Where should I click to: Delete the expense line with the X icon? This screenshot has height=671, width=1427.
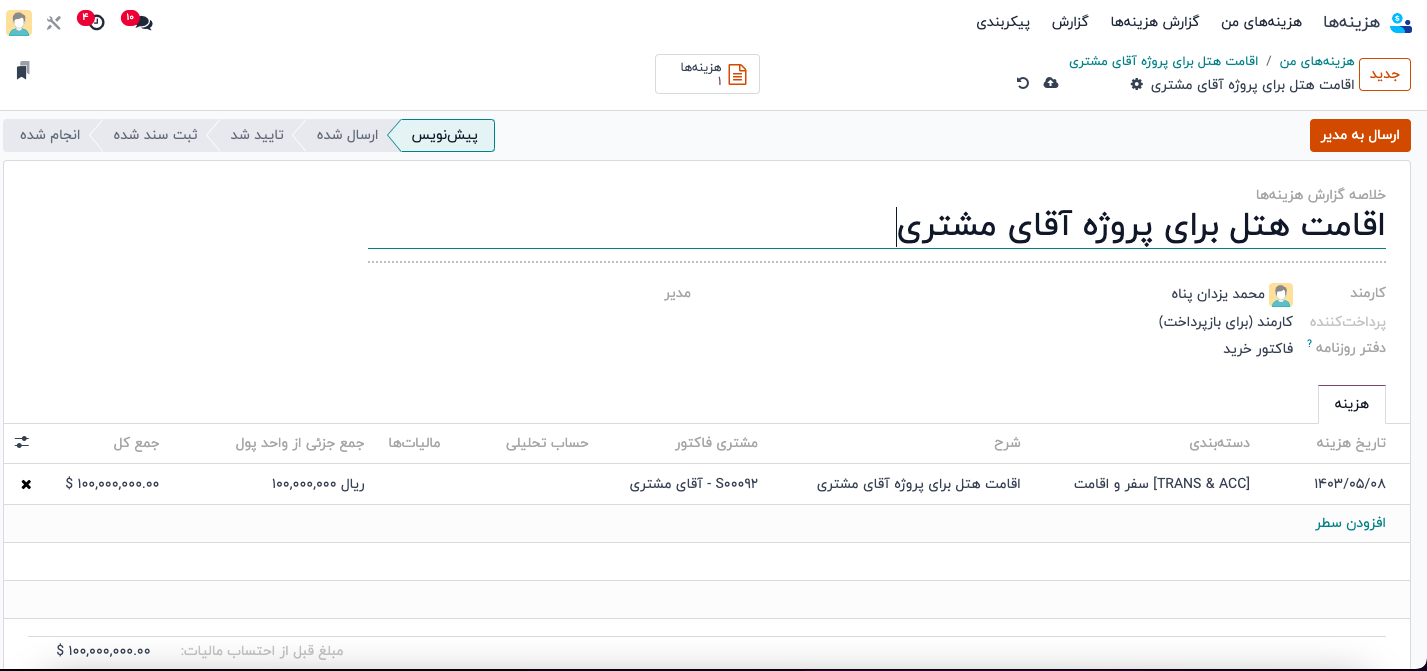click(x=26, y=484)
